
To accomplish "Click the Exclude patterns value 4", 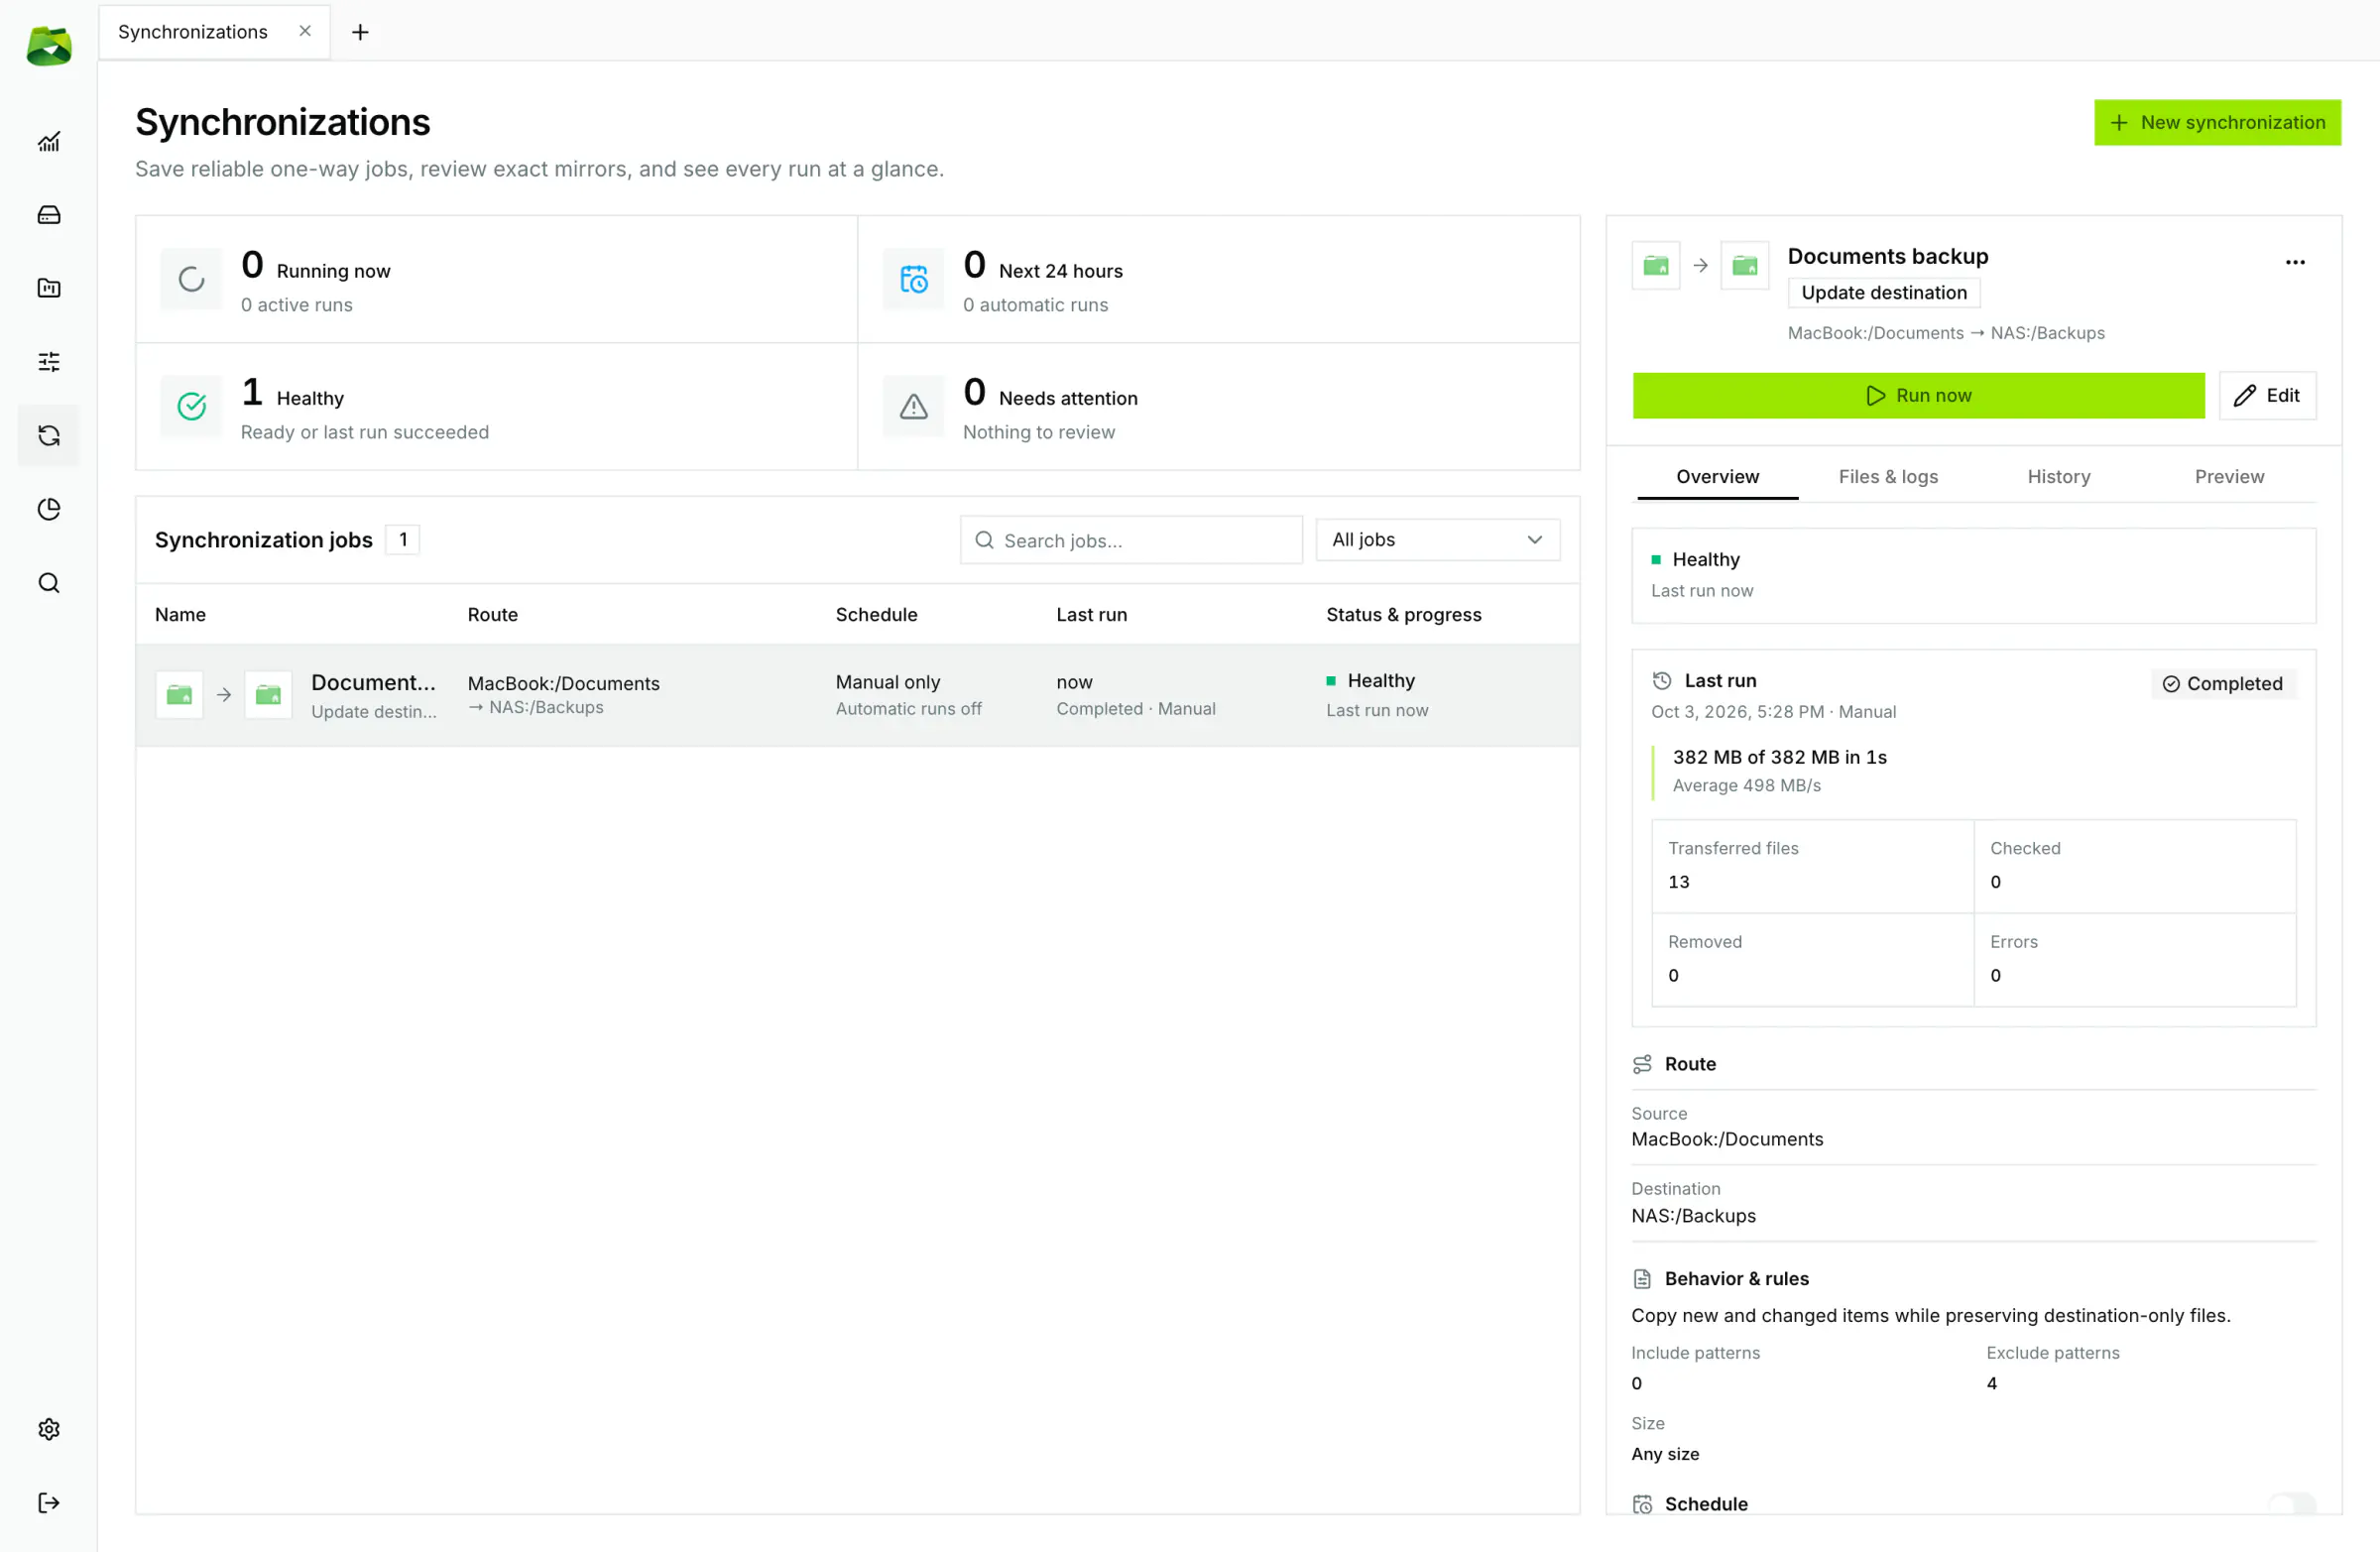I will (1991, 1384).
